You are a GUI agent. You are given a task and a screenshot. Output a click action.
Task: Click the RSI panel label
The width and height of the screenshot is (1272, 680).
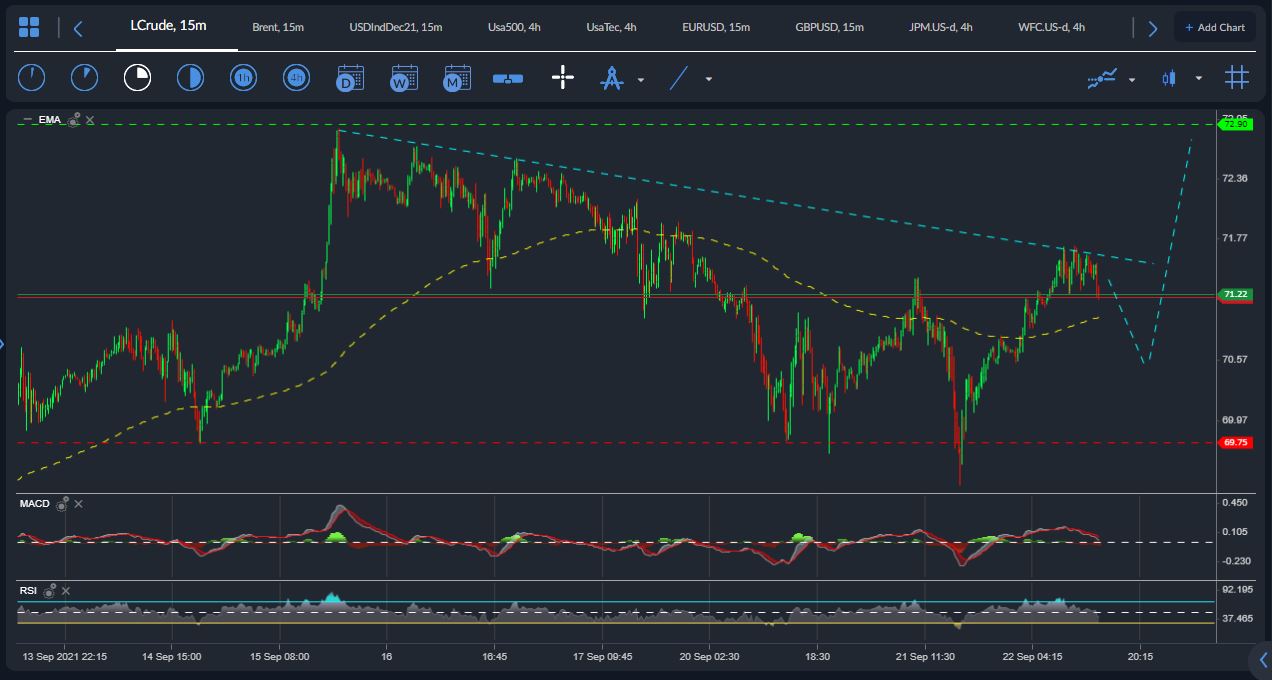(28, 591)
